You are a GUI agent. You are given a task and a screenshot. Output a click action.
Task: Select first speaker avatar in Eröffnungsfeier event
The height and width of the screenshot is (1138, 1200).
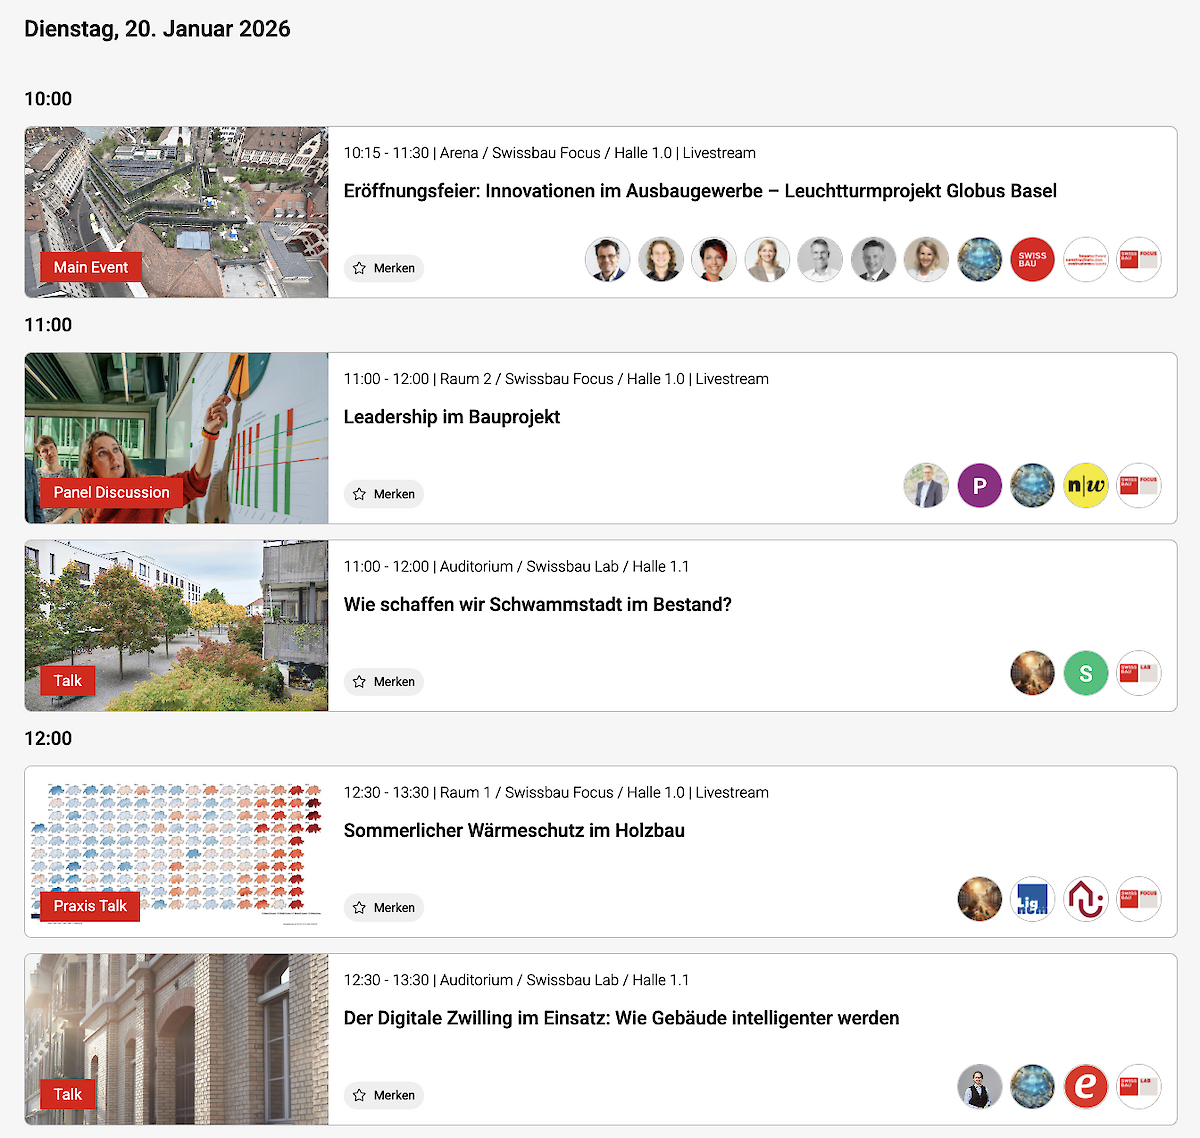607,260
